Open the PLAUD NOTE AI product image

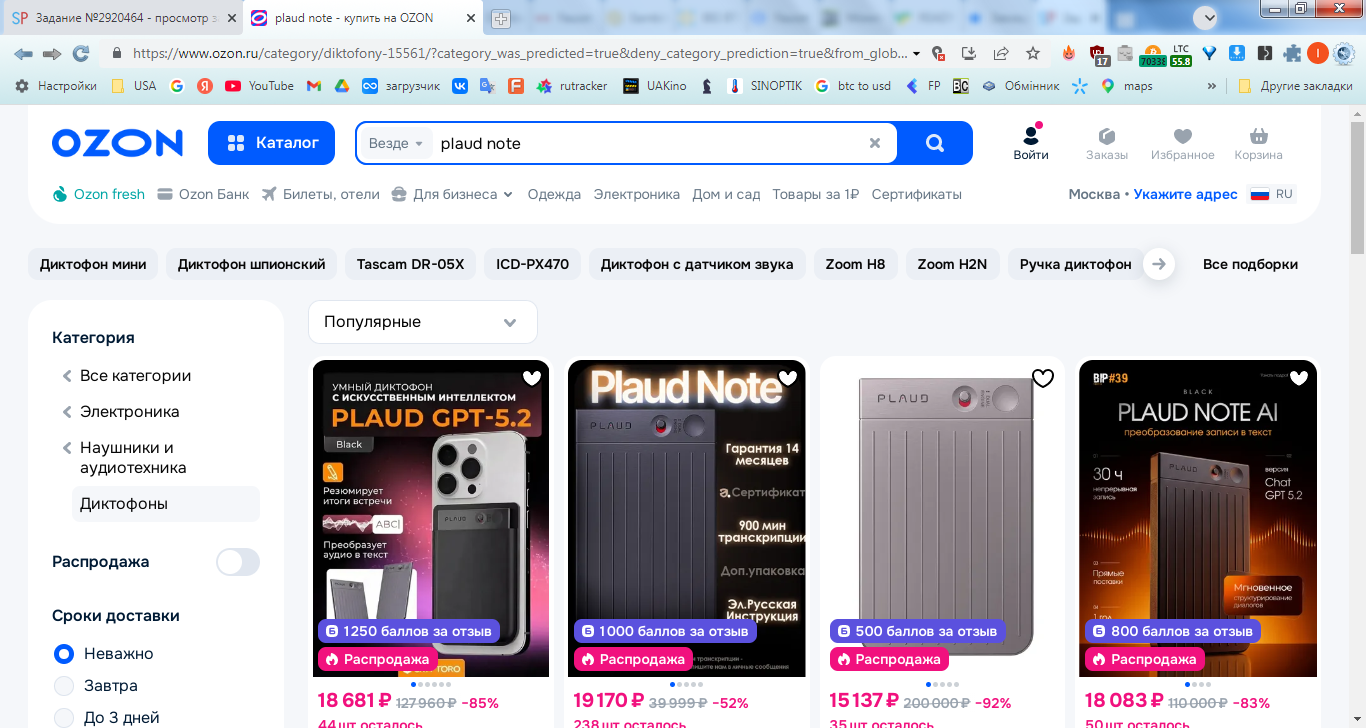(x=1198, y=518)
